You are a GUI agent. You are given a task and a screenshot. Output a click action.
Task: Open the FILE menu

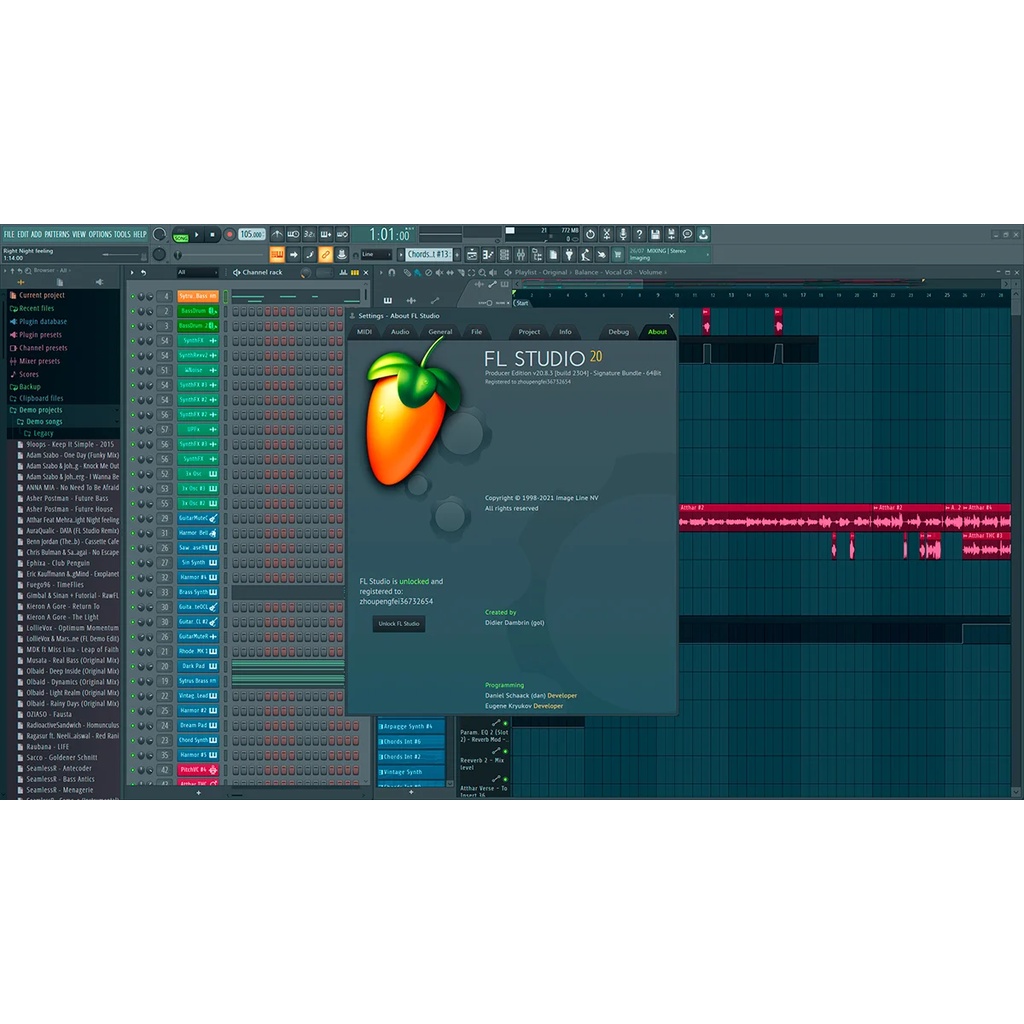coord(8,234)
